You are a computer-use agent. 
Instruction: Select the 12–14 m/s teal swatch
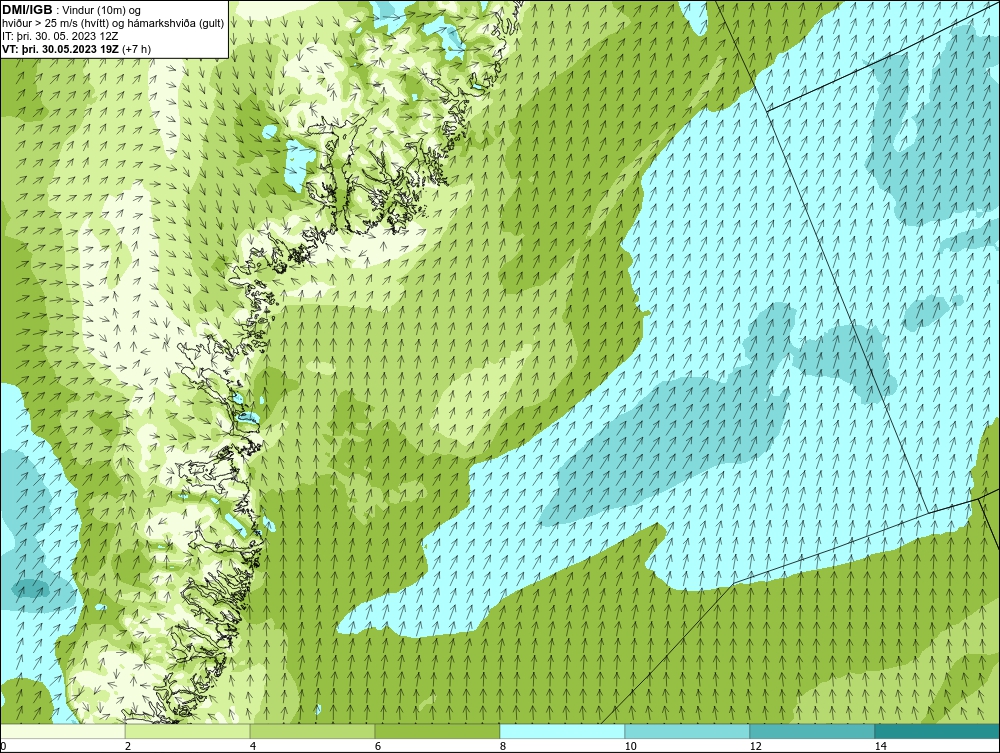[x=812, y=731]
